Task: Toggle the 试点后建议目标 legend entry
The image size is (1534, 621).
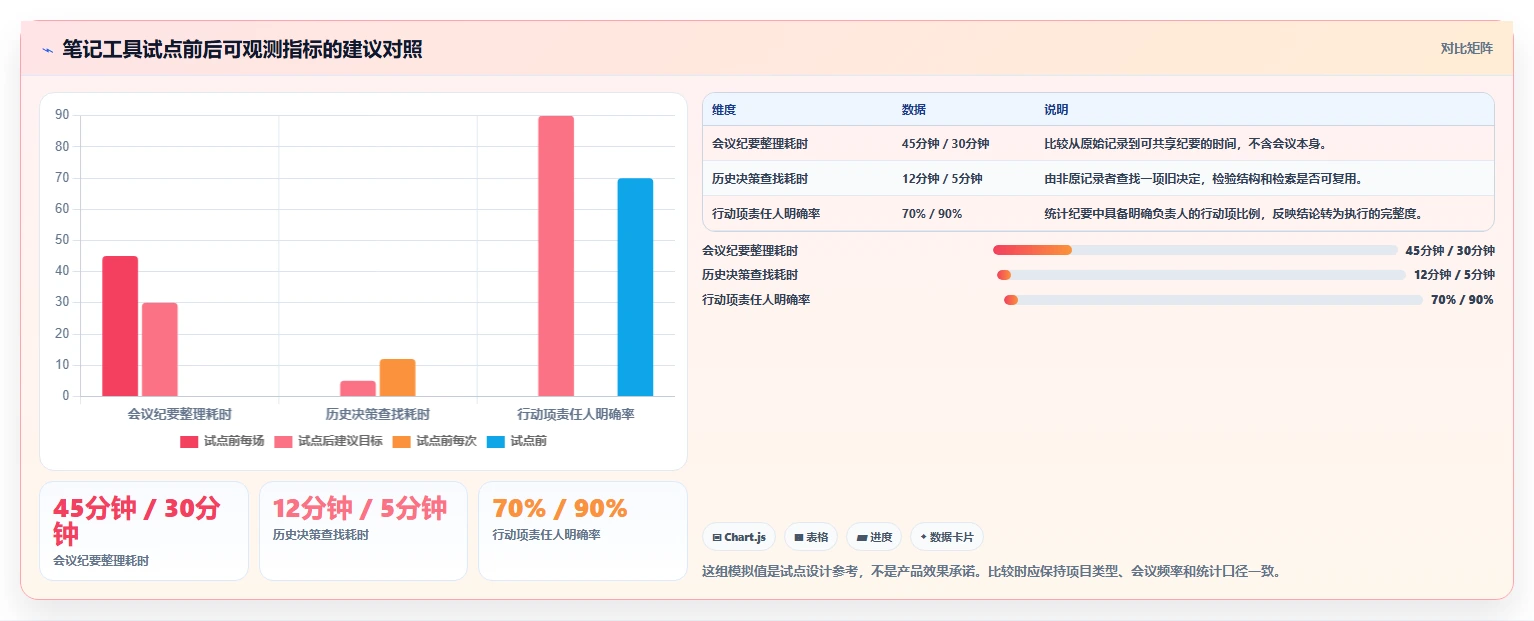Action: (328, 441)
